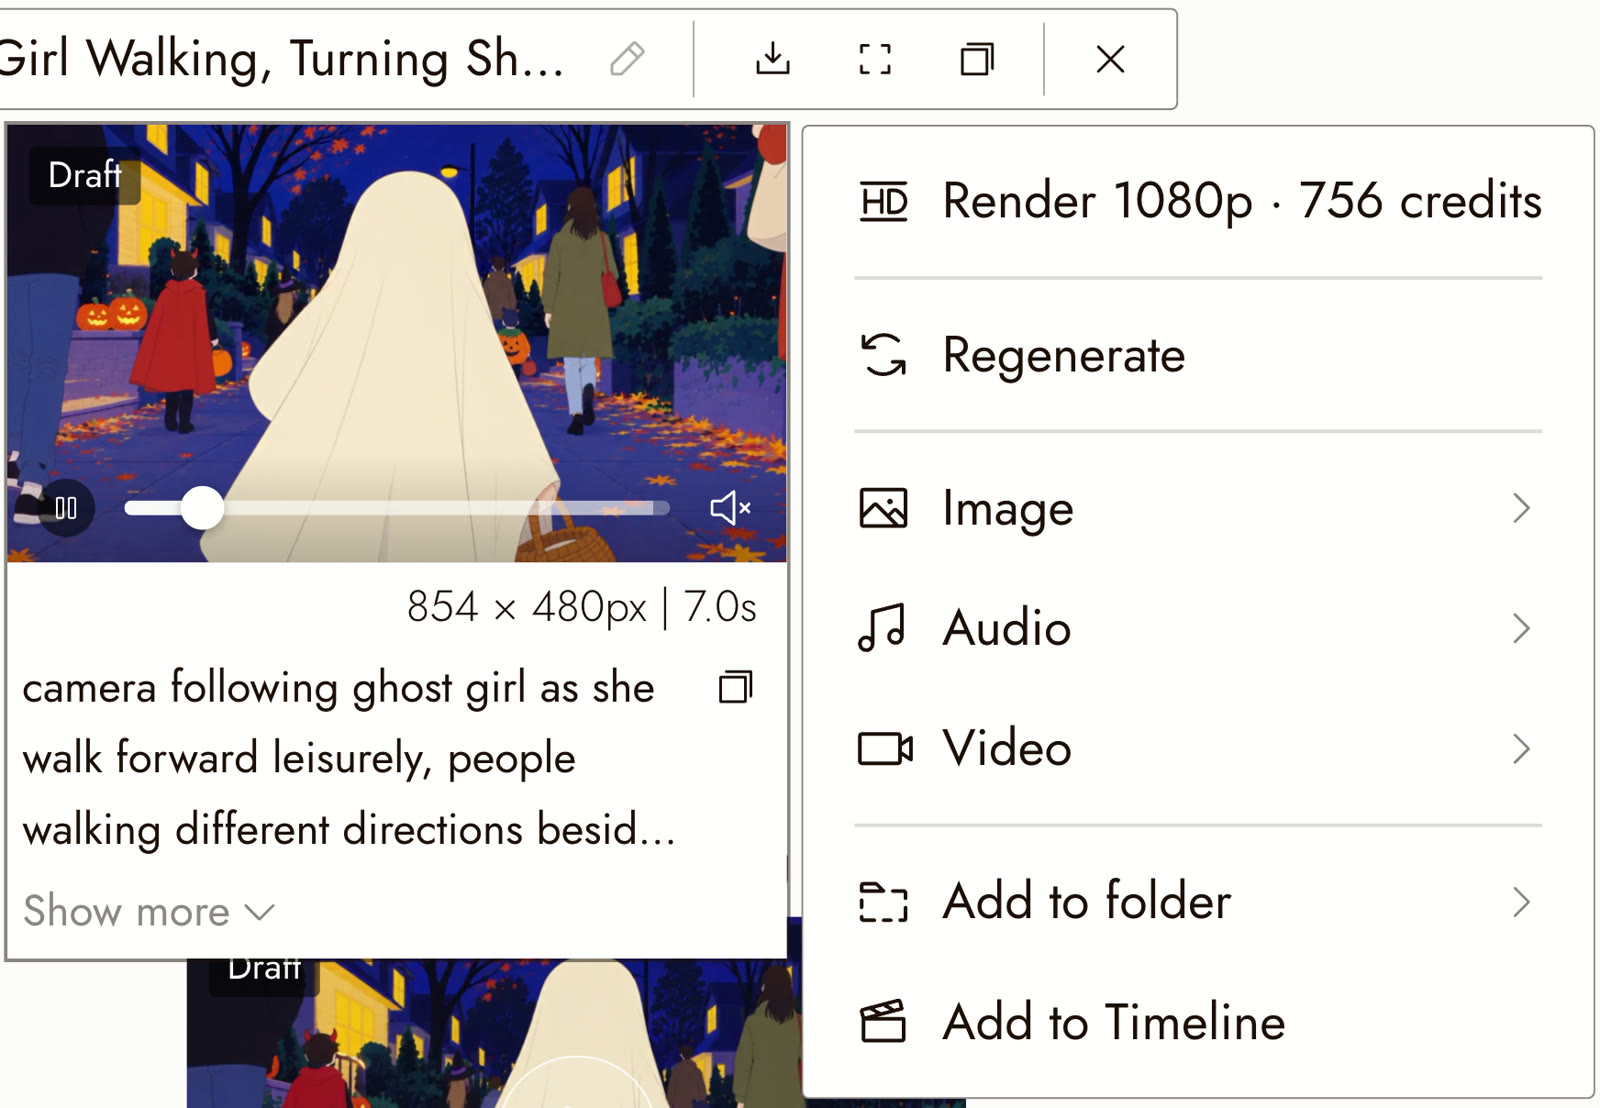The width and height of the screenshot is (1600, 1108).
Task: Click the chevron arrow next to Audio
Action: [x=1521, y=628]
